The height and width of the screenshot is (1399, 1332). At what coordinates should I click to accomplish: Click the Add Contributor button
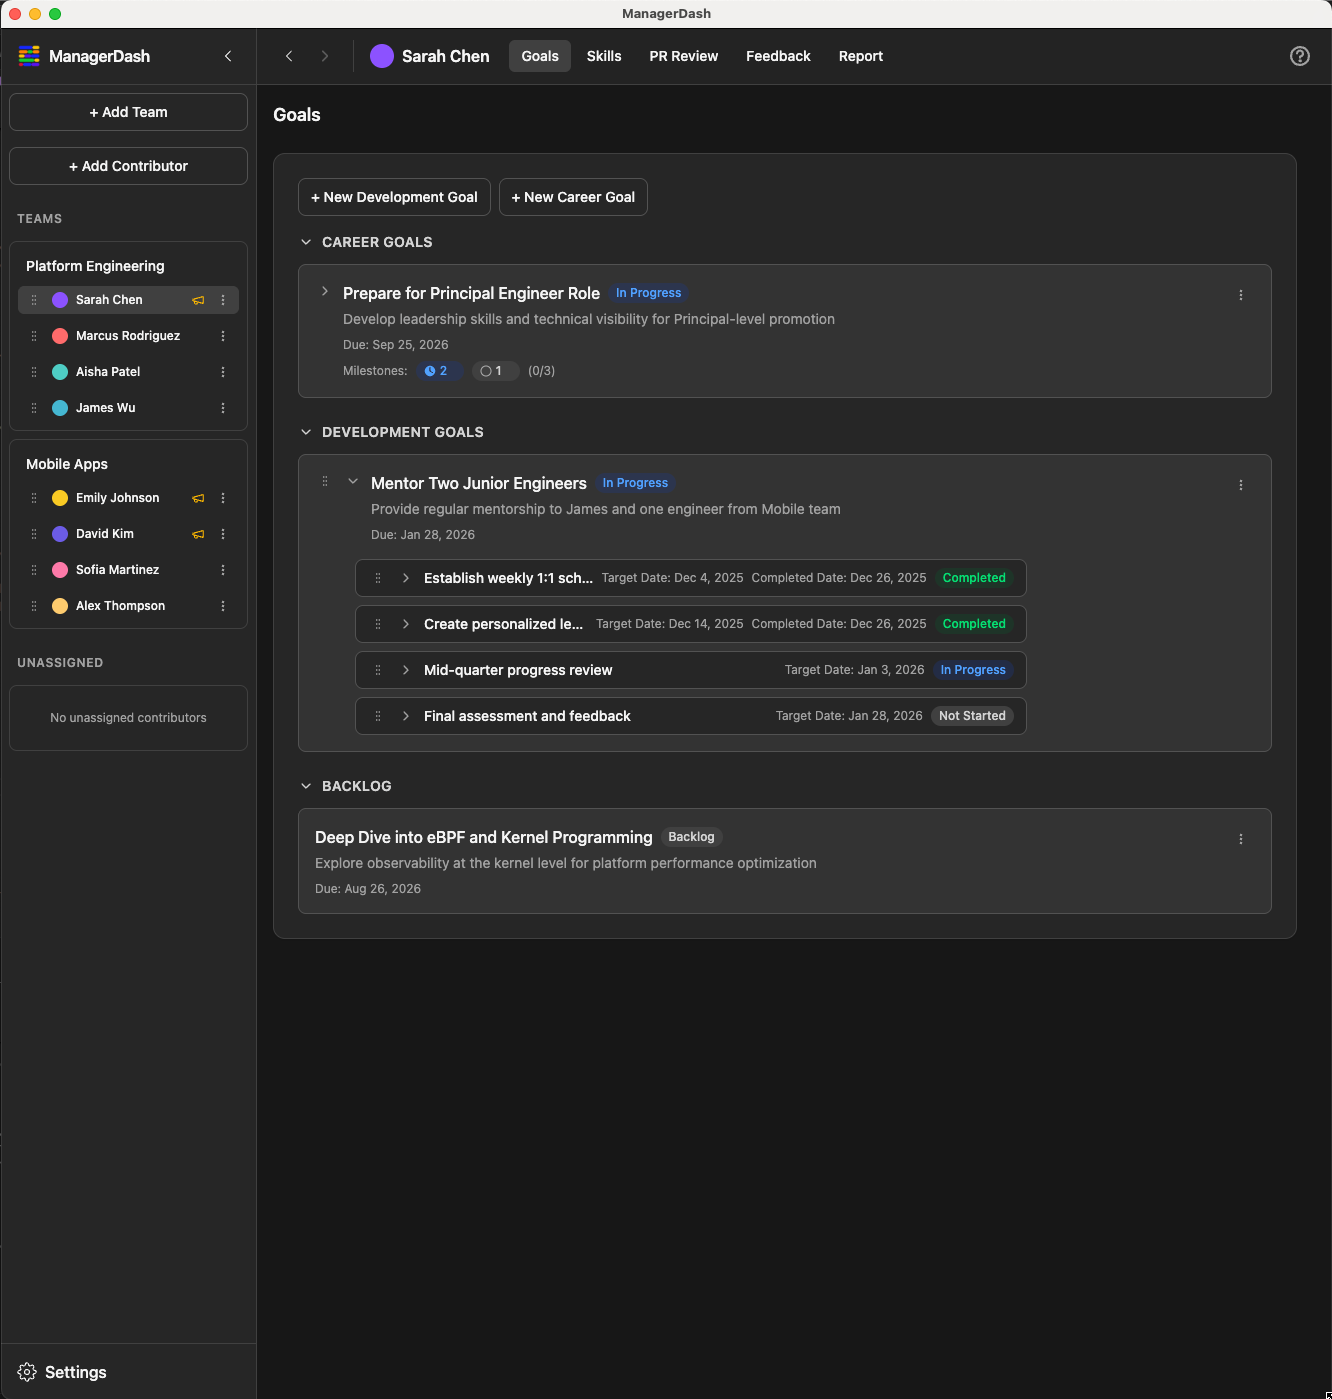128,166
